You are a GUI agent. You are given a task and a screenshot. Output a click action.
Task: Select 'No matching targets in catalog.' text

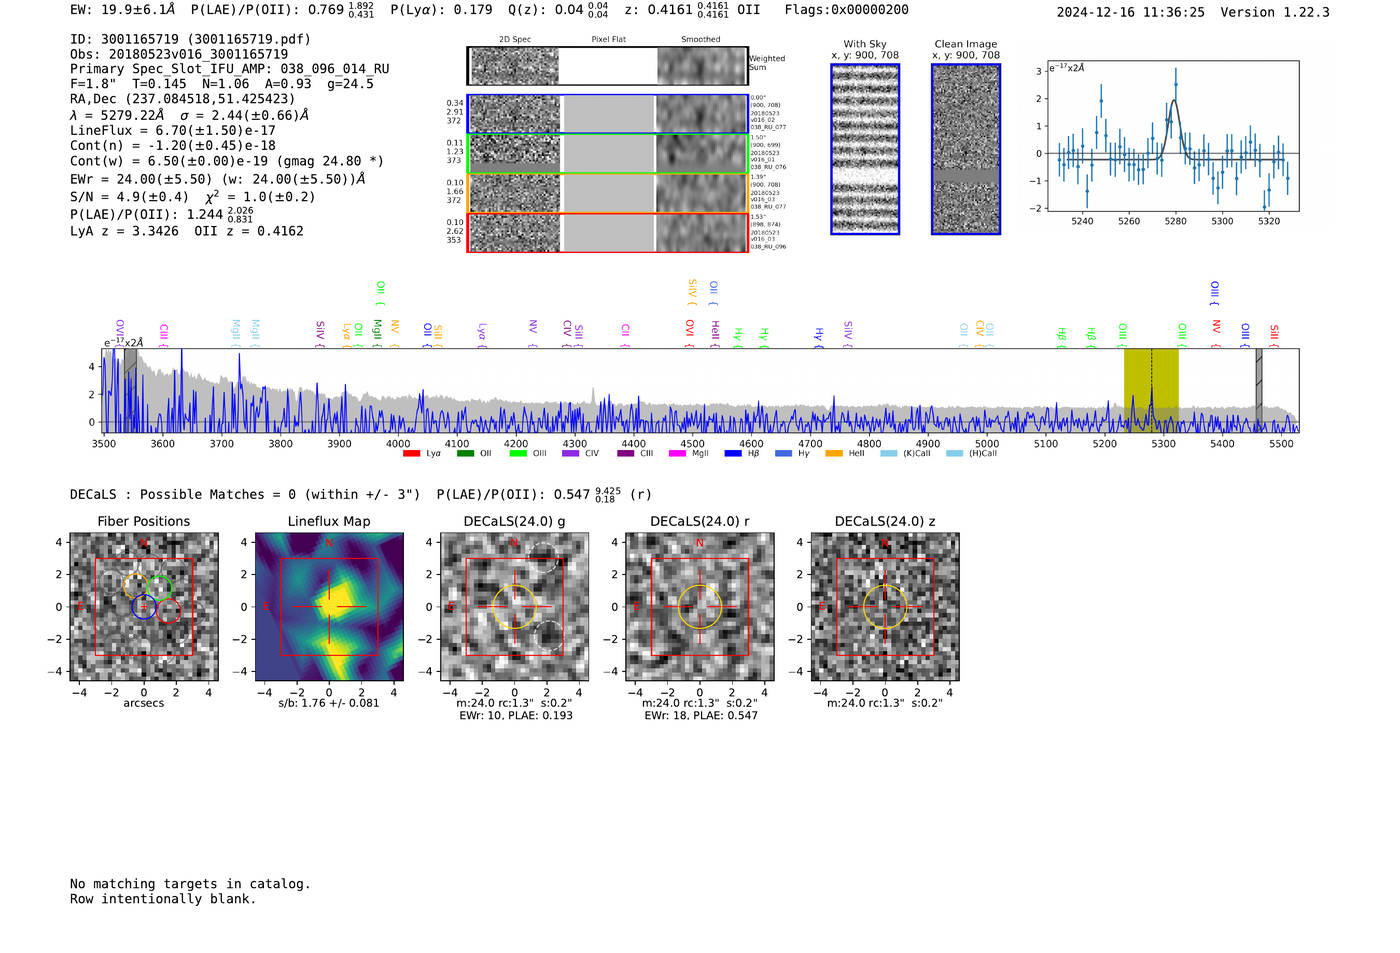tap(190, 884)
